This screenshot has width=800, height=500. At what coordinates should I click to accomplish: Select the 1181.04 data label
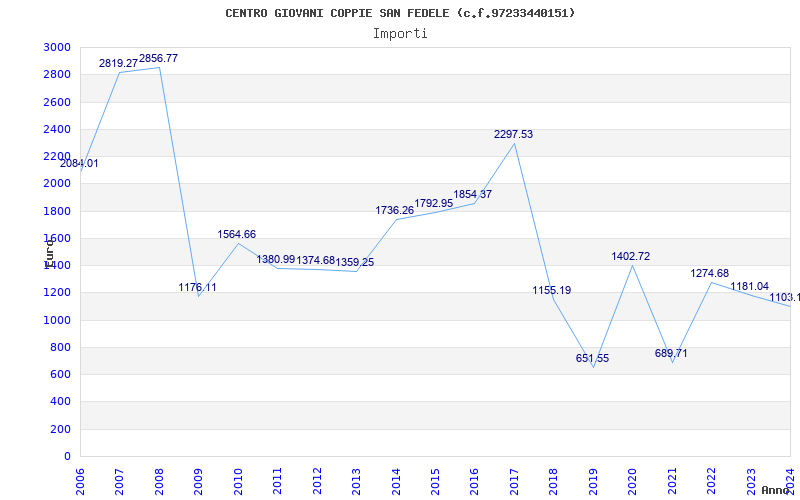[x=749, y=286]
